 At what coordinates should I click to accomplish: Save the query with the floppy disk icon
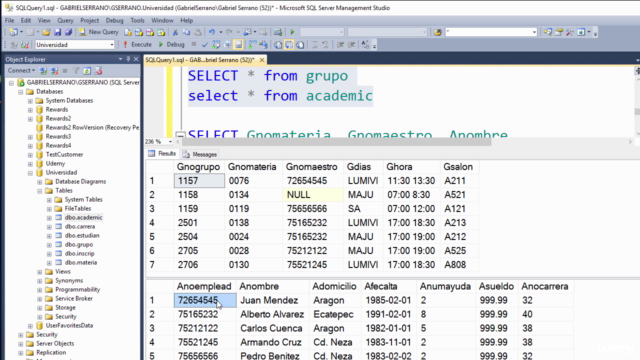(58, 32)
